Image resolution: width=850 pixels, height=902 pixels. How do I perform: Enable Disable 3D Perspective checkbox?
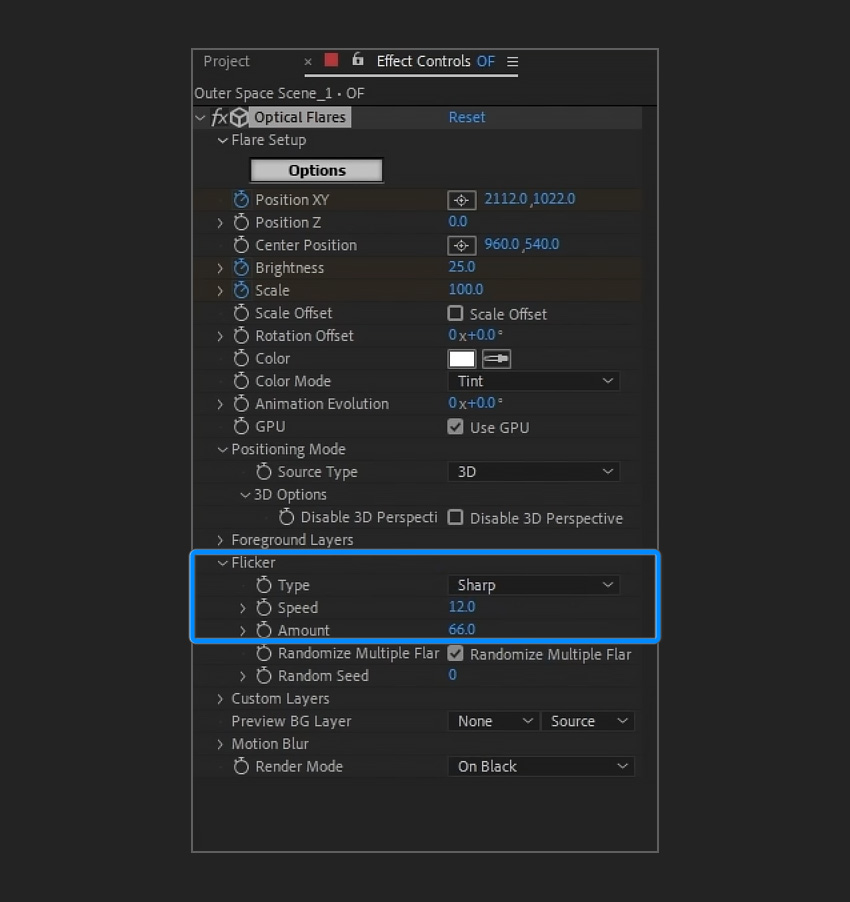(455, 518)
